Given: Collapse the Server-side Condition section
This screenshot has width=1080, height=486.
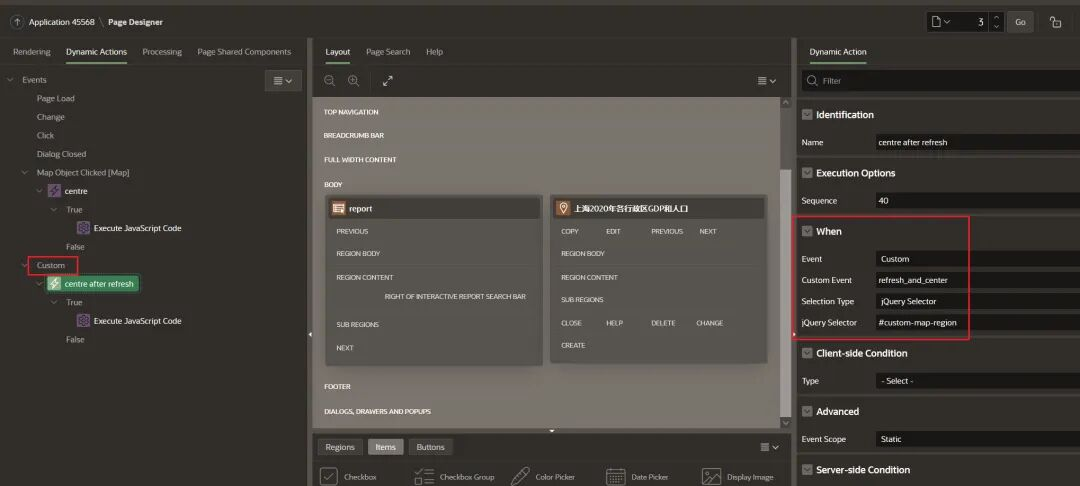Looking at the screenshot, I should pos(807,469).
